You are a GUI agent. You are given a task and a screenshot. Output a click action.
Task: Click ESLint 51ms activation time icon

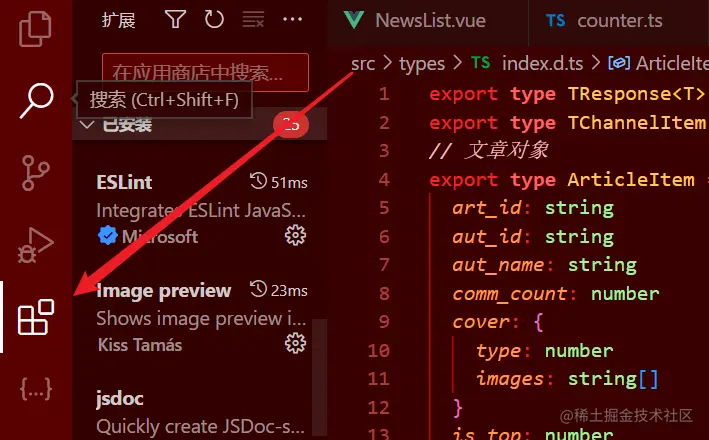(x=258, y=181)
